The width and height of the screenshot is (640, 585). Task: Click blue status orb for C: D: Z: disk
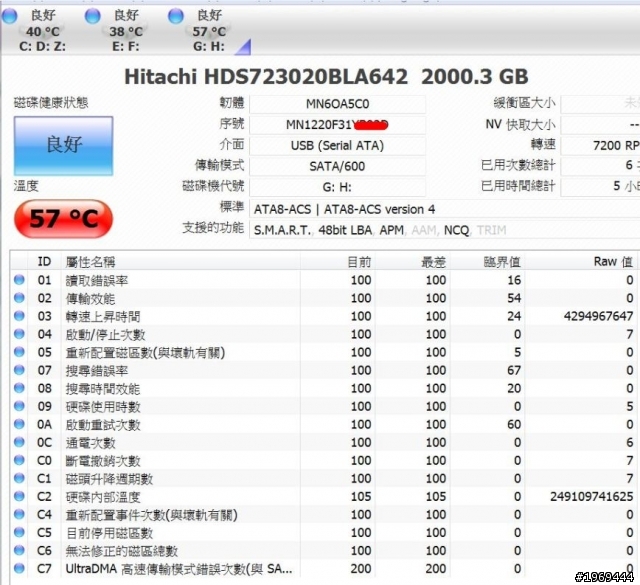(9, 16)
